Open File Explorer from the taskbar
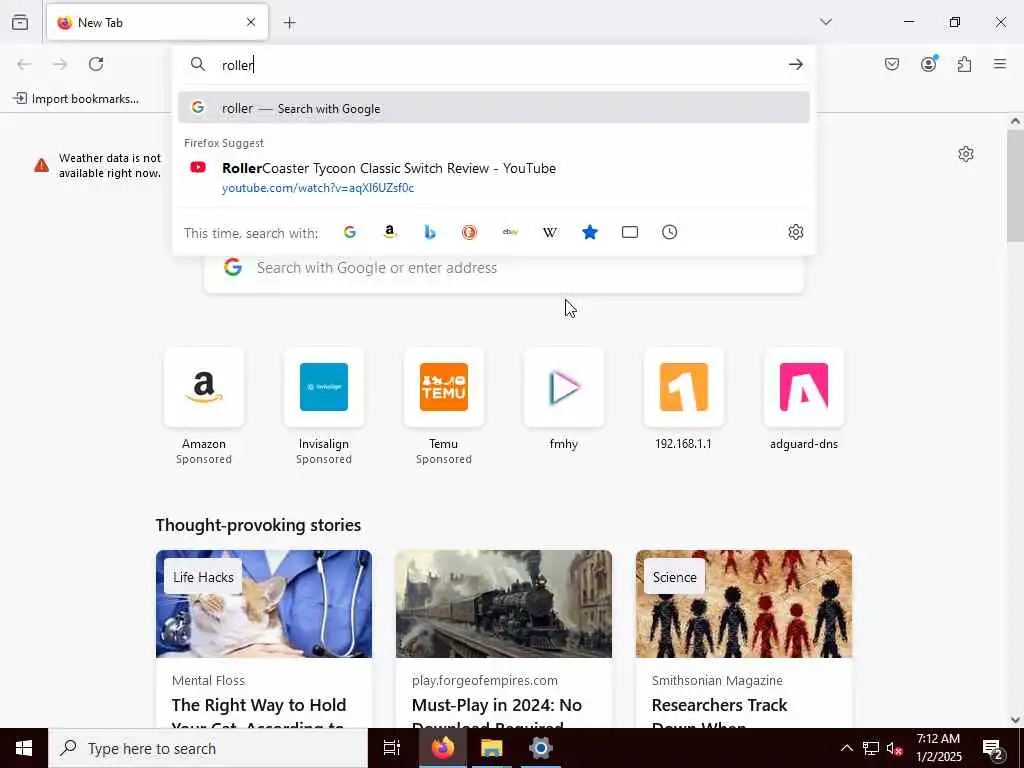This screenshot has width=1024, height=768. coord(491,748)
